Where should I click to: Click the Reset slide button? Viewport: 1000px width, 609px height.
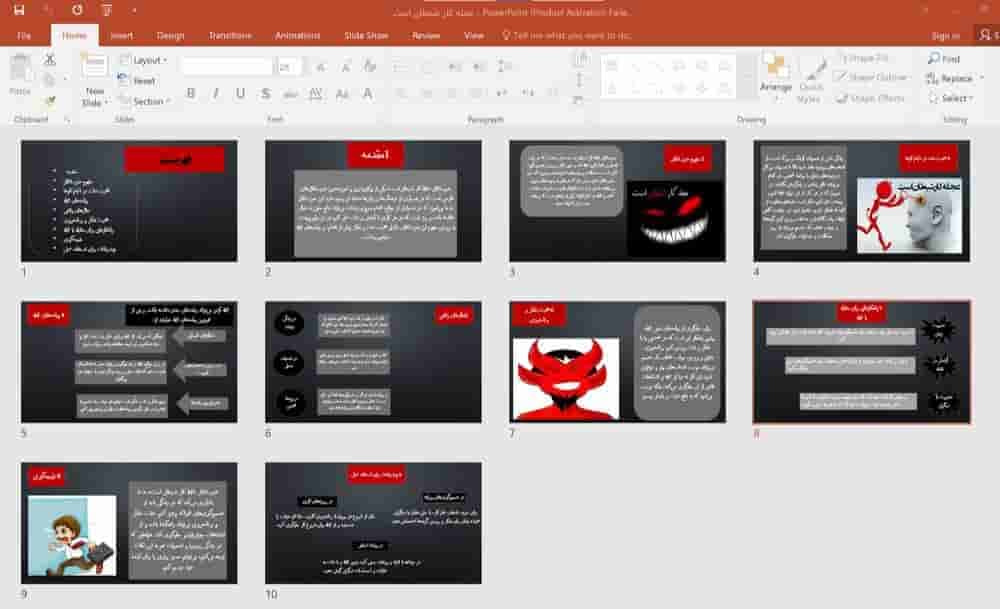tap(138, 81)
